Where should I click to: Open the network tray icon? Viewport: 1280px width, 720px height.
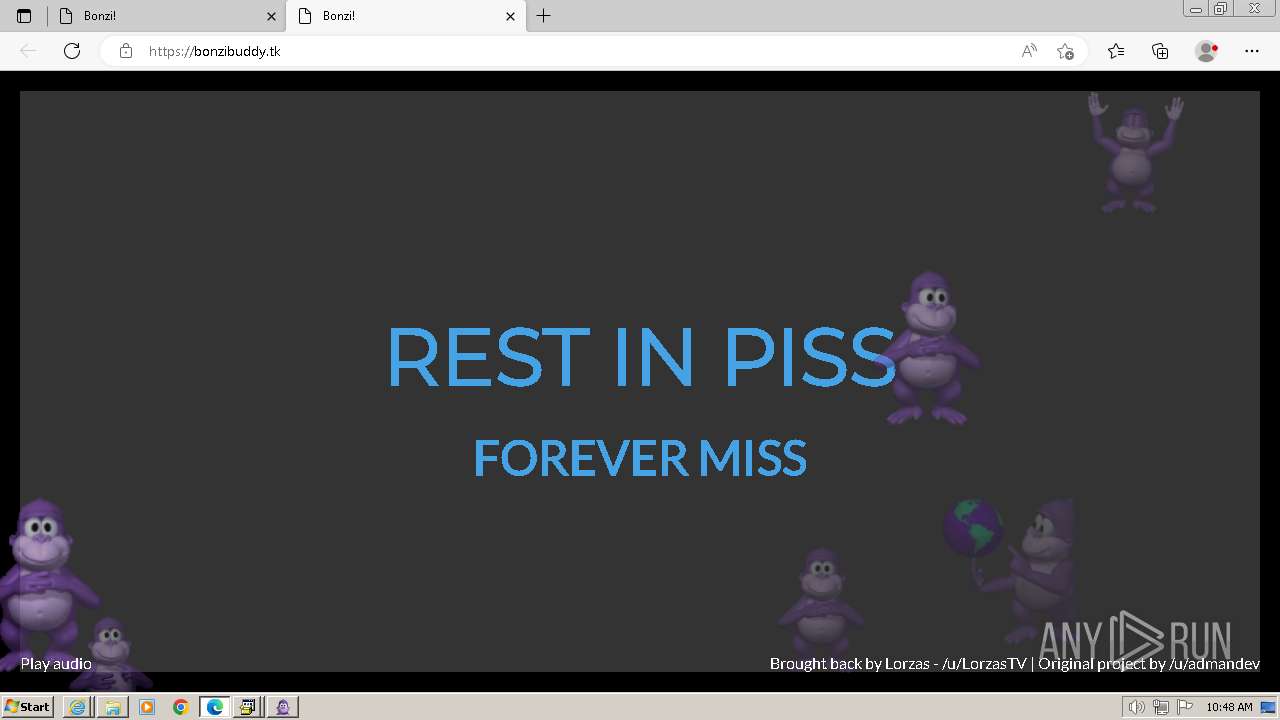click(1161, 708)
